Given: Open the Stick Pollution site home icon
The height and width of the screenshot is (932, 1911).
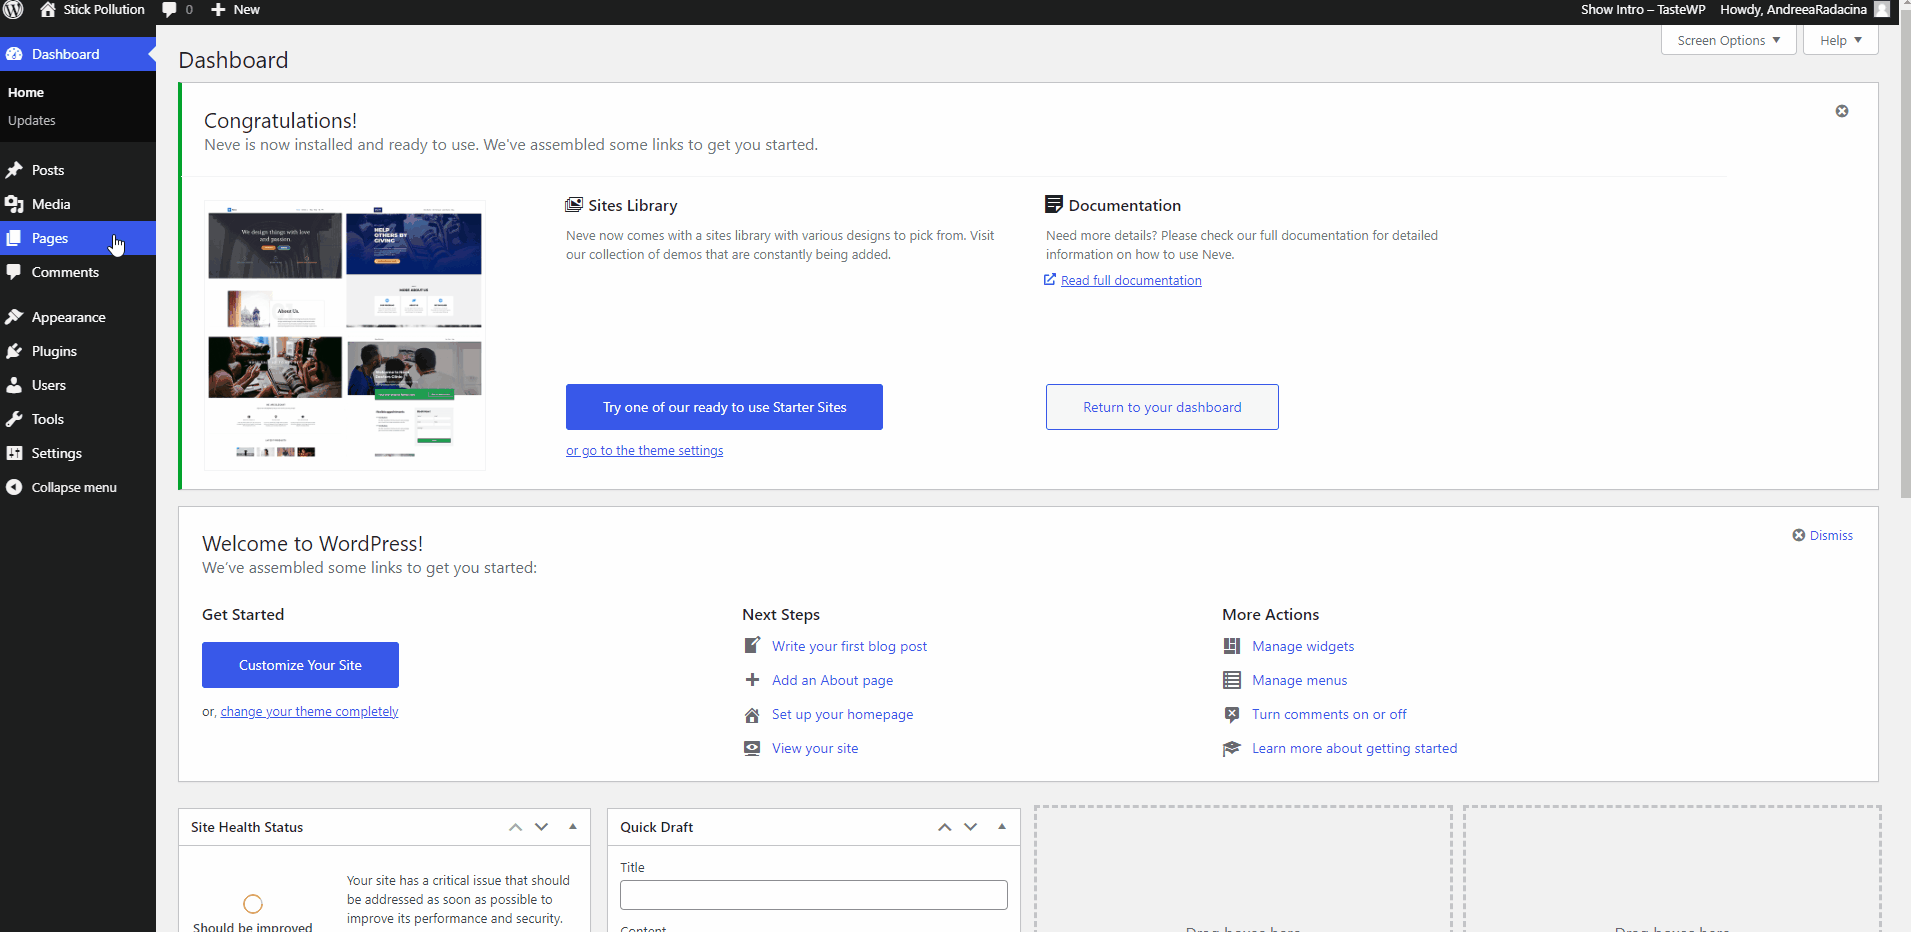Looking at the screenshot, I should [47, 10].
